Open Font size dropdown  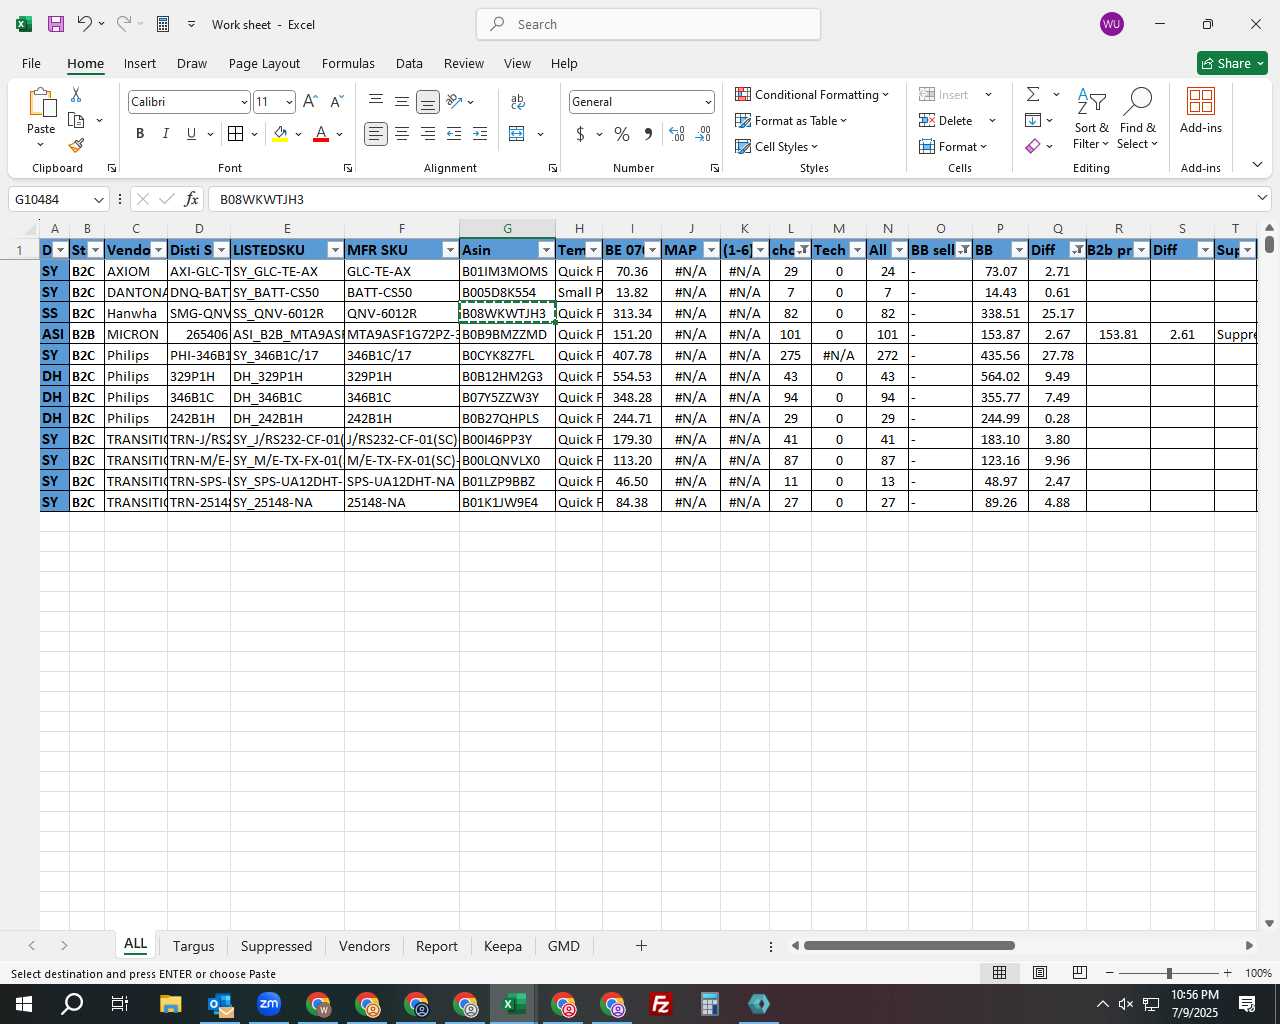289,102
